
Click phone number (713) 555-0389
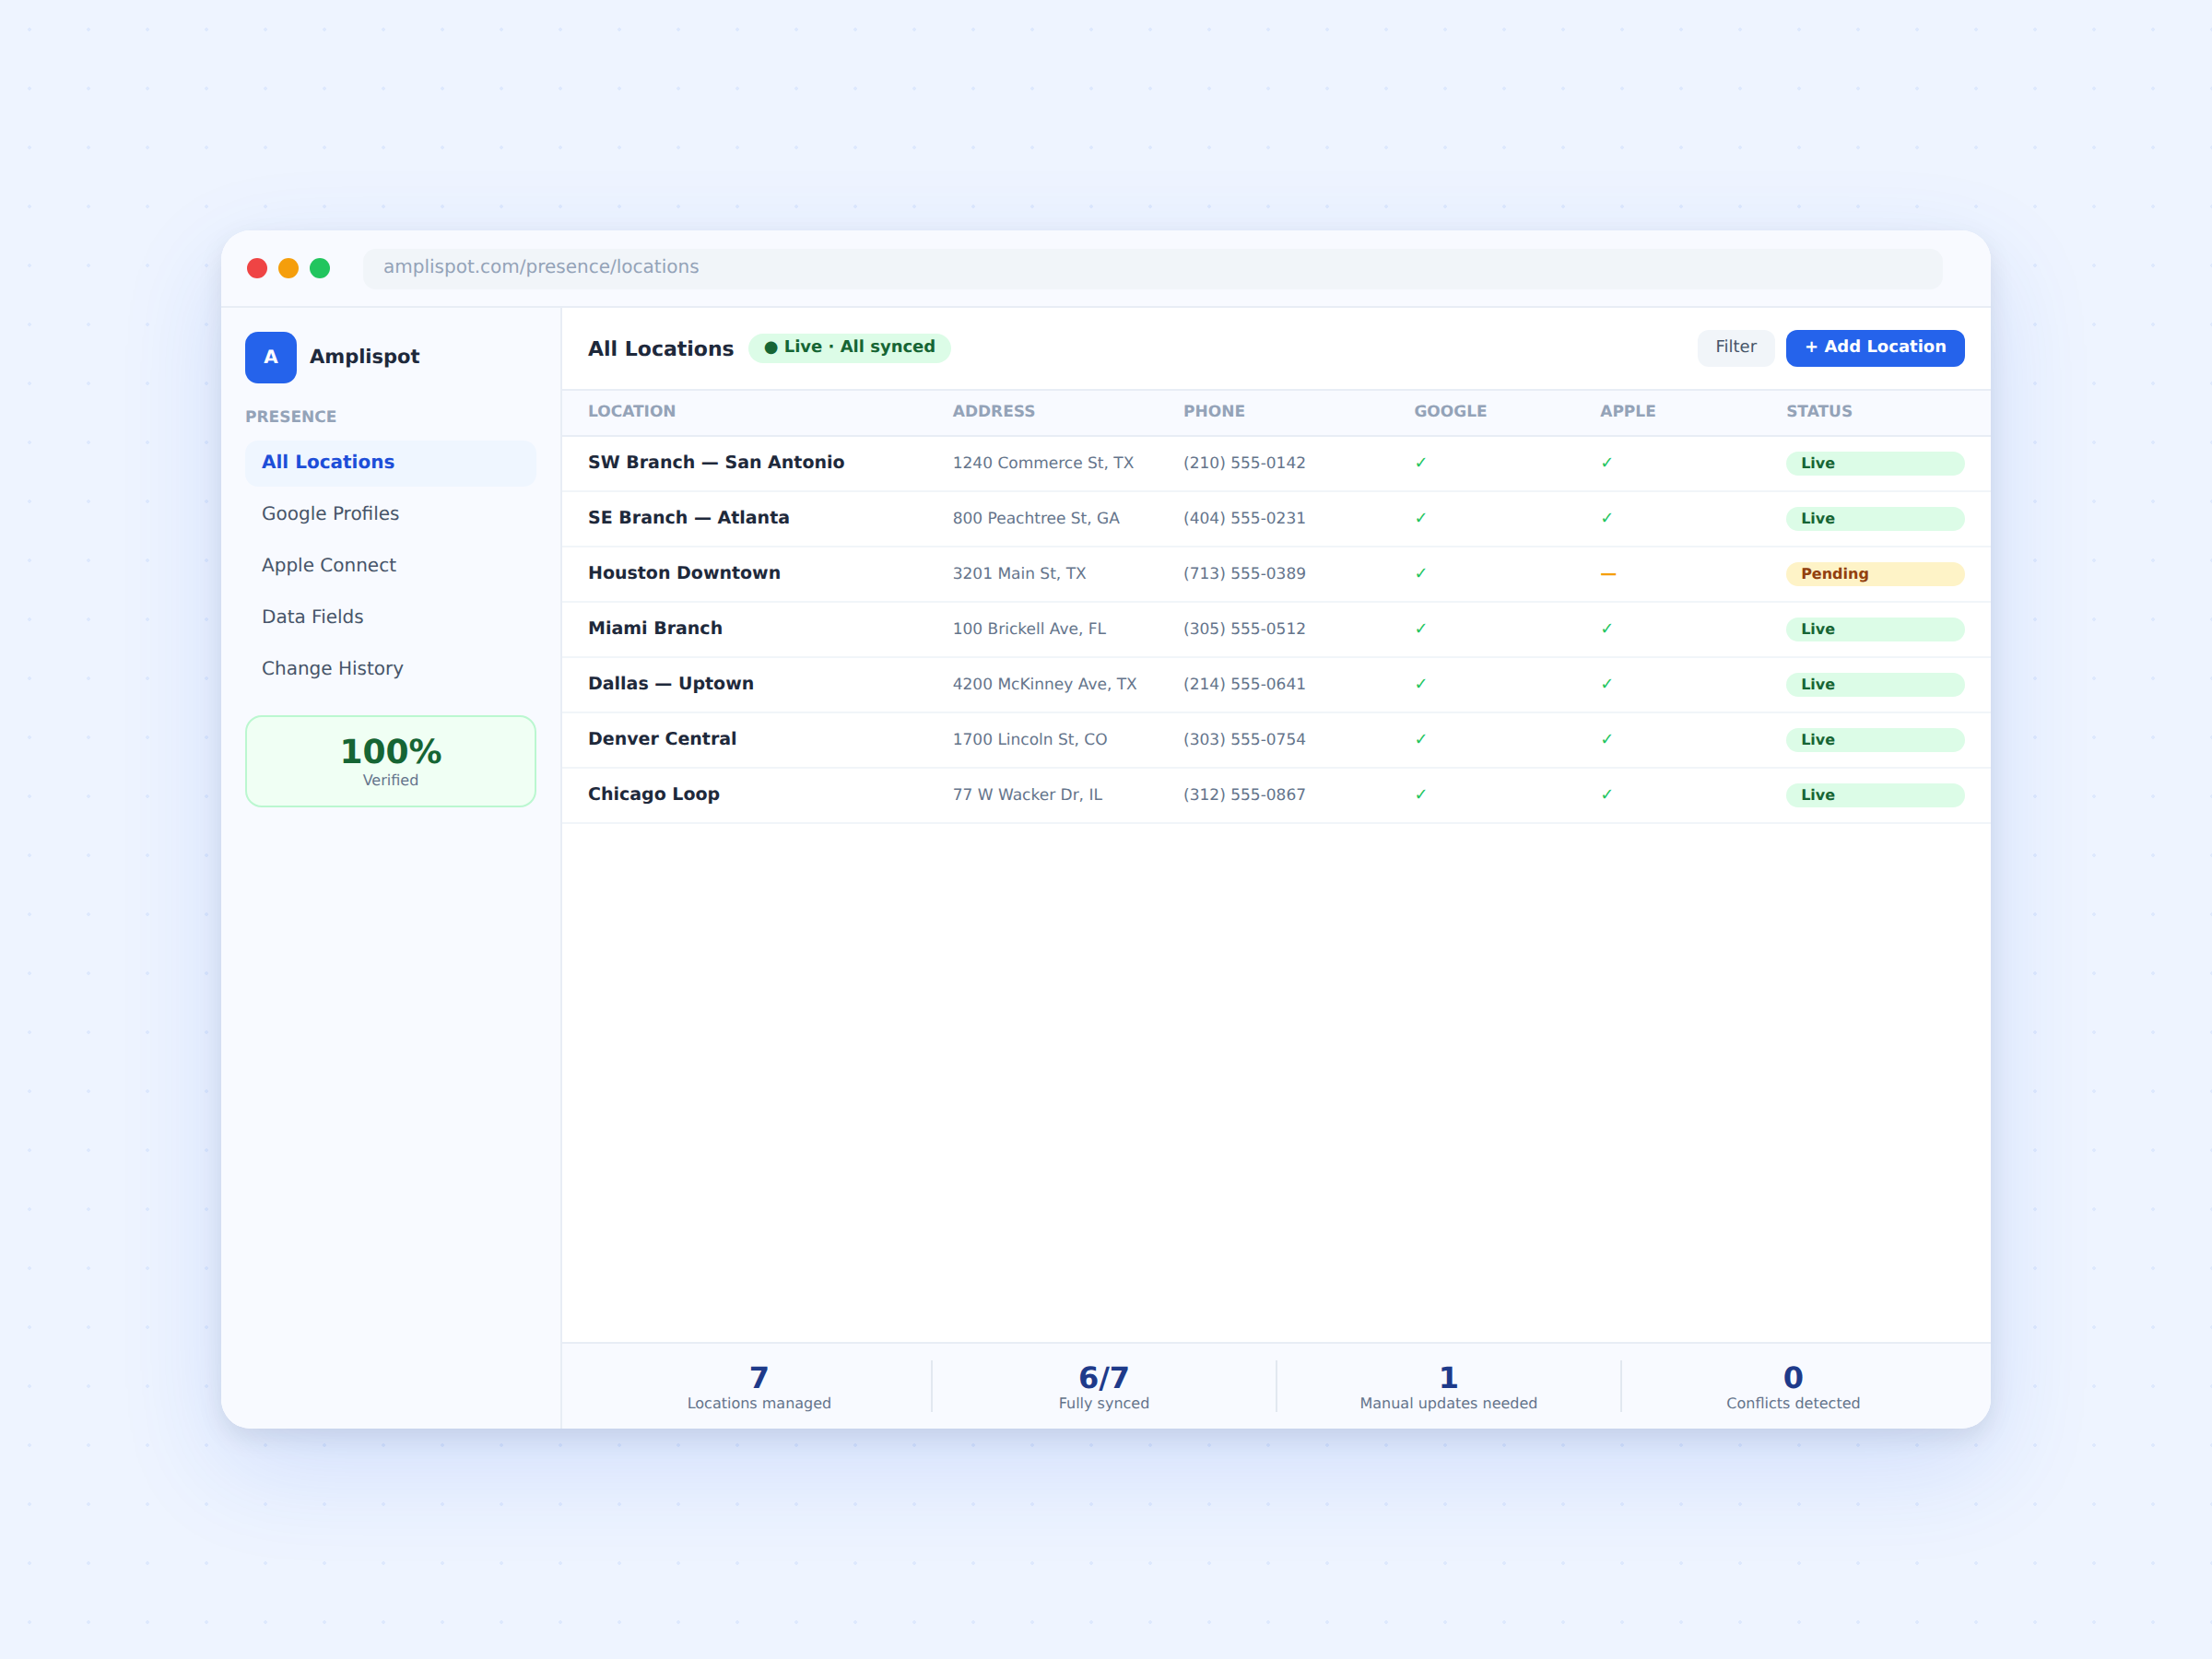[1244, 573]
